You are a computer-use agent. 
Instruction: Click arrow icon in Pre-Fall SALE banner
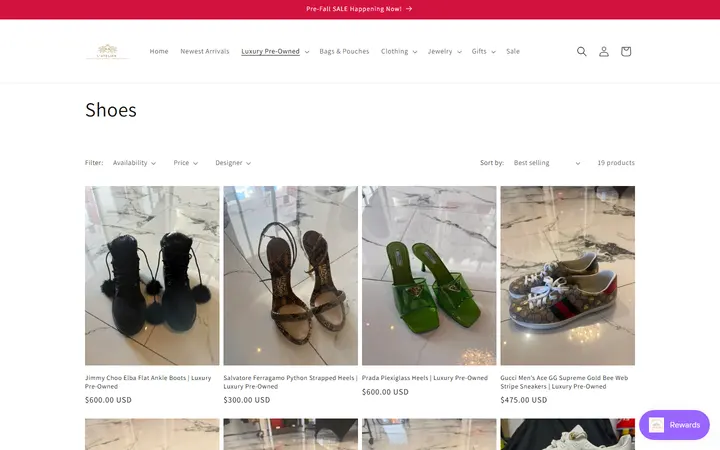(x=409, y=9)
